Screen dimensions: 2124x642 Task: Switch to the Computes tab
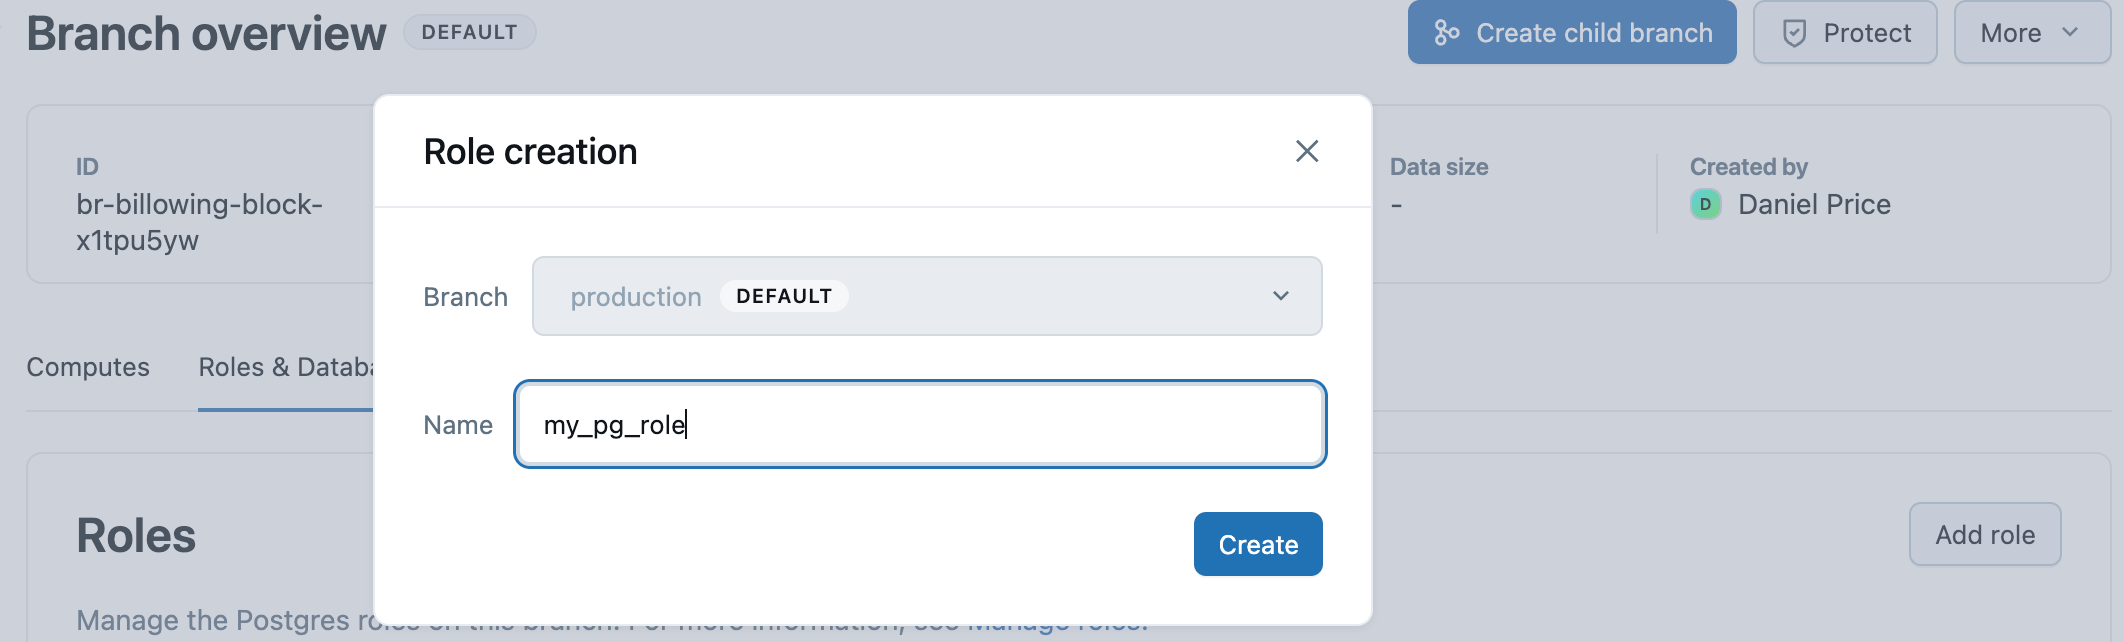click(88, 367)
